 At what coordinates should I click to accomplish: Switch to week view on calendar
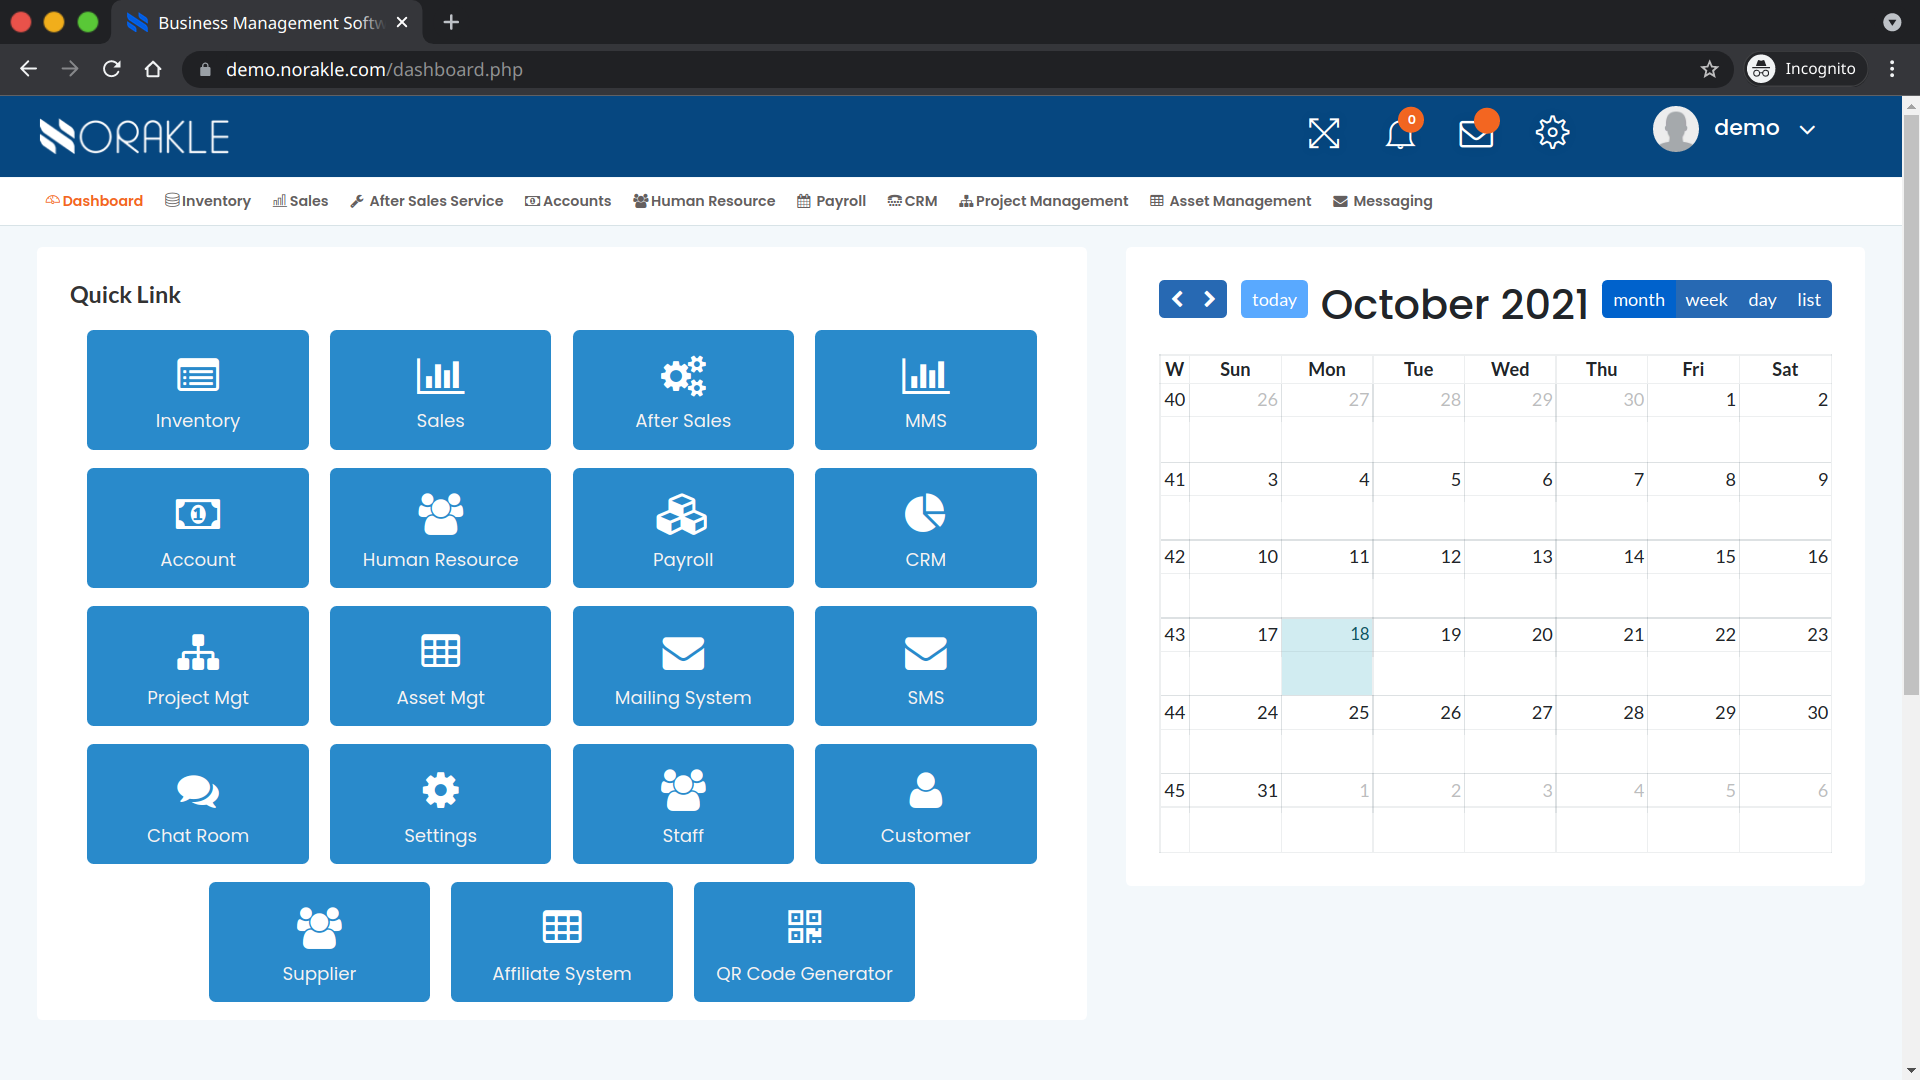click(x=1706, y=298)
